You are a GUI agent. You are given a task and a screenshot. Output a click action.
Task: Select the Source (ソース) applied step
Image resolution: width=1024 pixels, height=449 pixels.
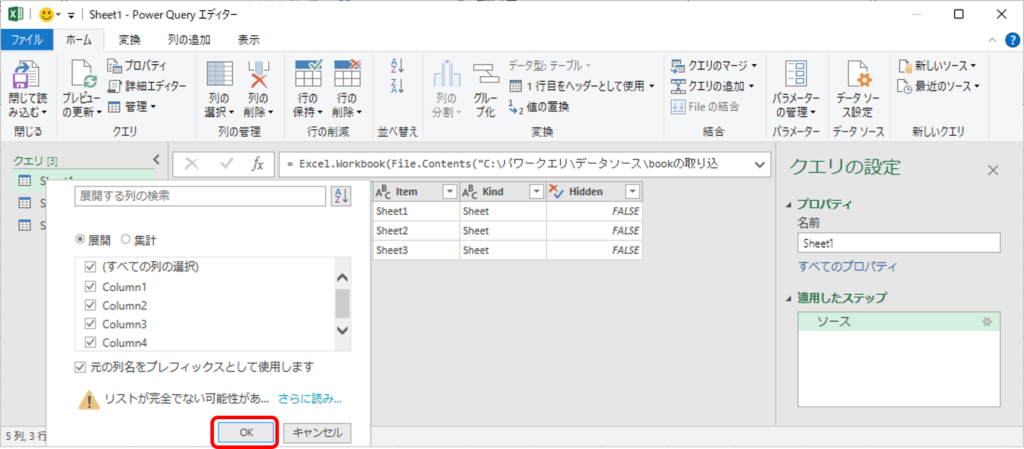click(x=899, y=322)
